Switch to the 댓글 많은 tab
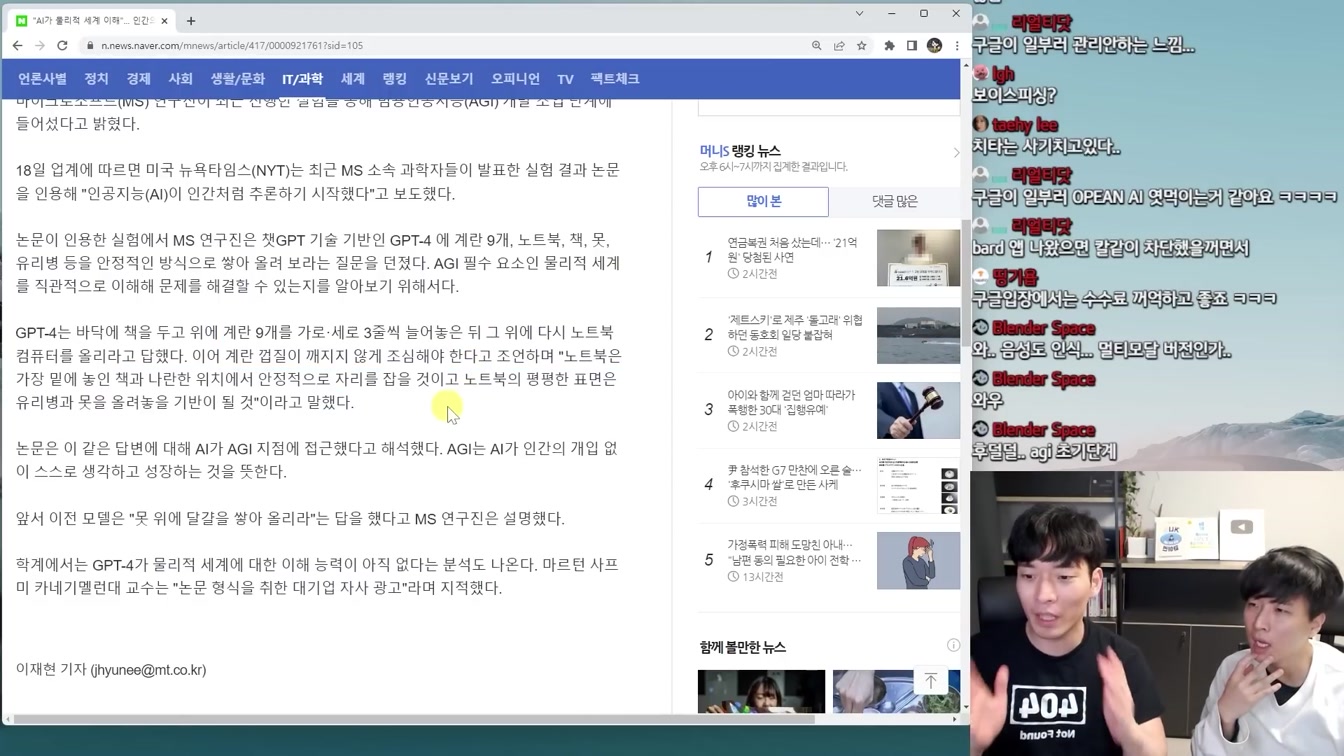This screenshot has height=756, width=1344. click(x=894, y=201)
